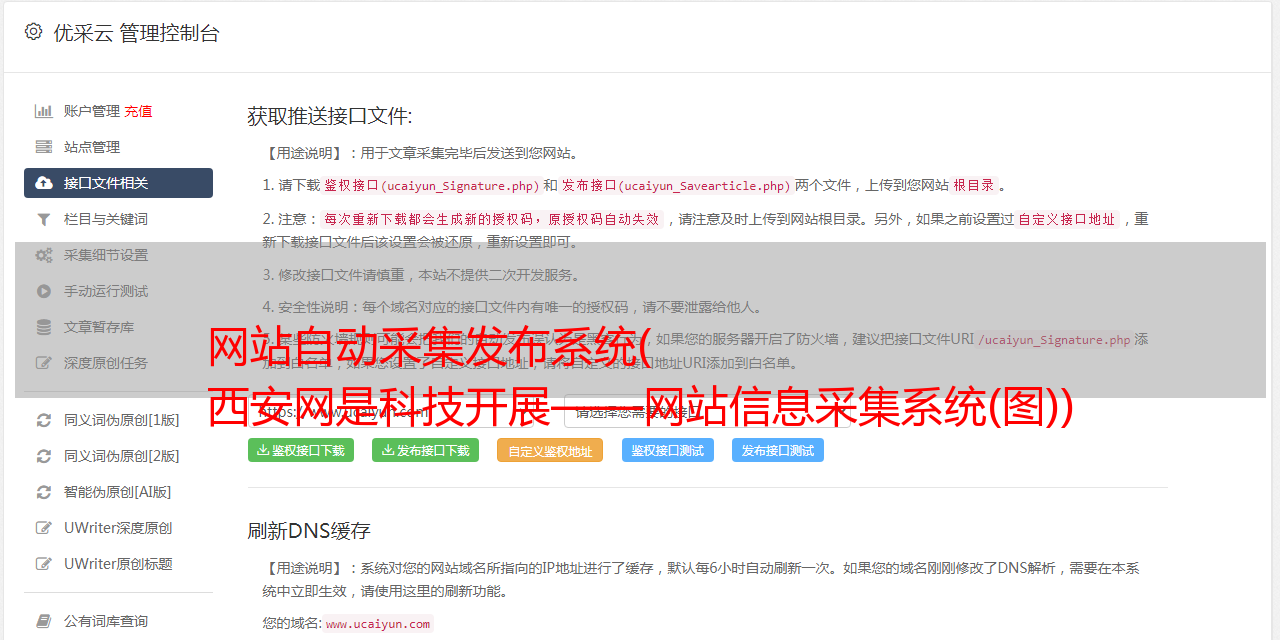The width and height of the screenshot is (1280, 640).
Task: Run the 鉴权接口测试 button
Action: tap(668, 450)
